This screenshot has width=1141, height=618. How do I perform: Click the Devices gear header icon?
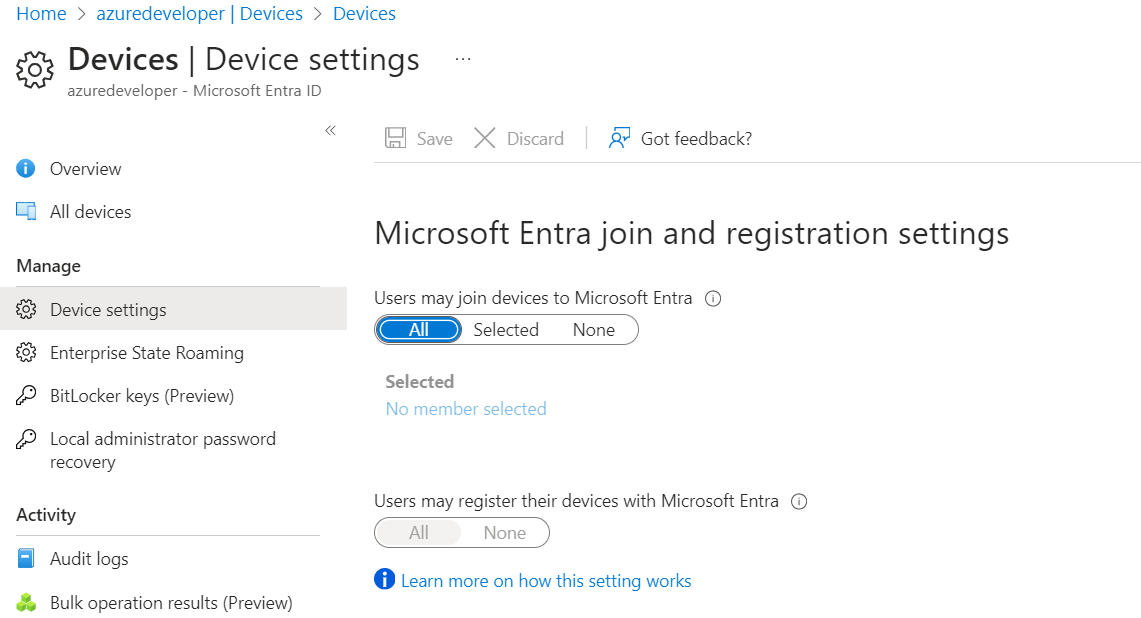click(34, 70)
